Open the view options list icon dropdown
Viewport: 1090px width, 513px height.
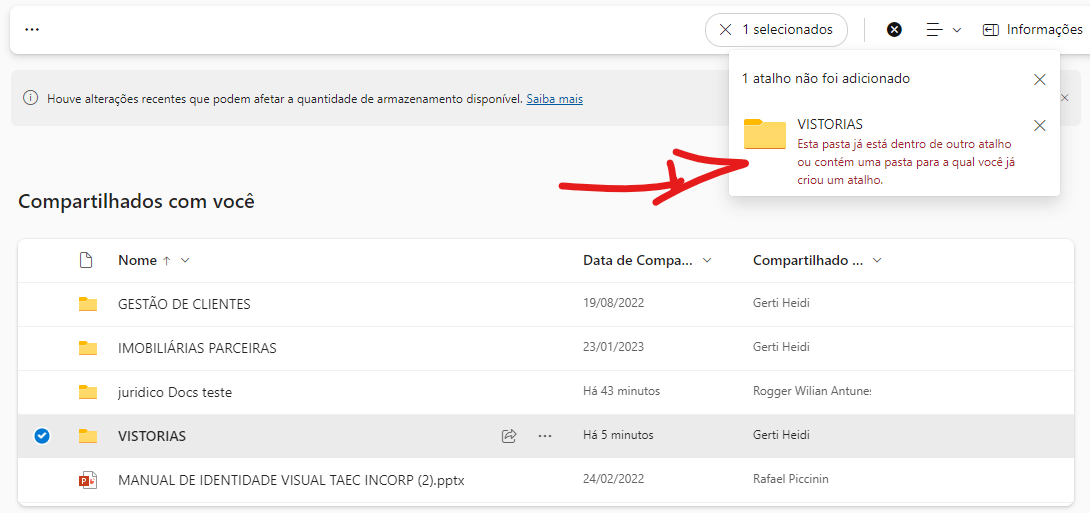point(943,30)
